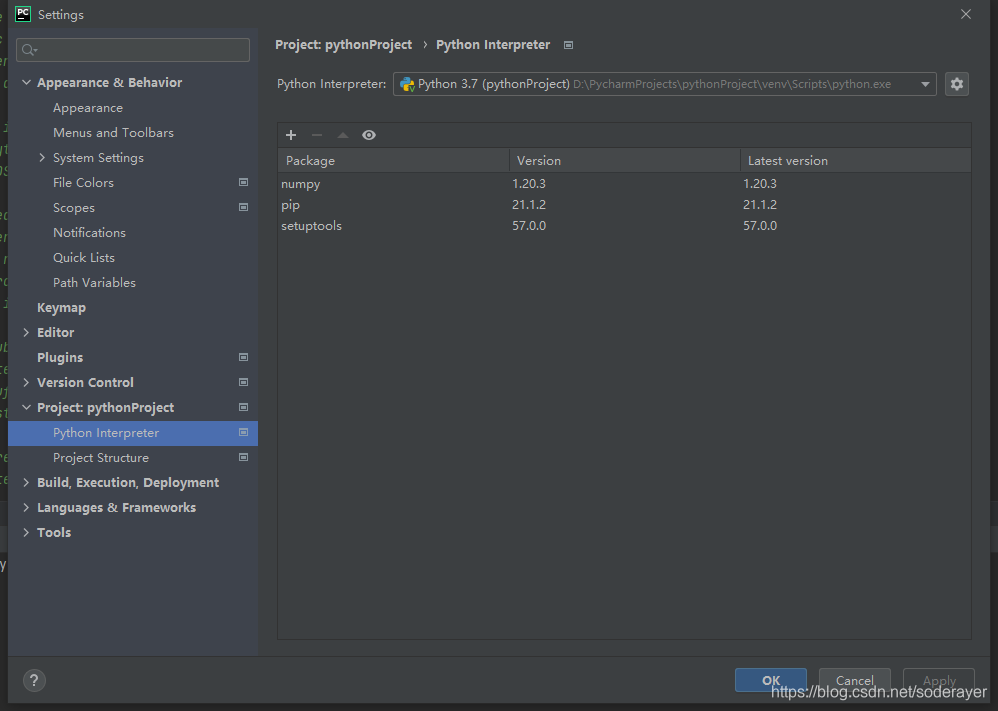Screen dimensions: 998x711
Task: Select the pip package row
Action: point(624,204)
